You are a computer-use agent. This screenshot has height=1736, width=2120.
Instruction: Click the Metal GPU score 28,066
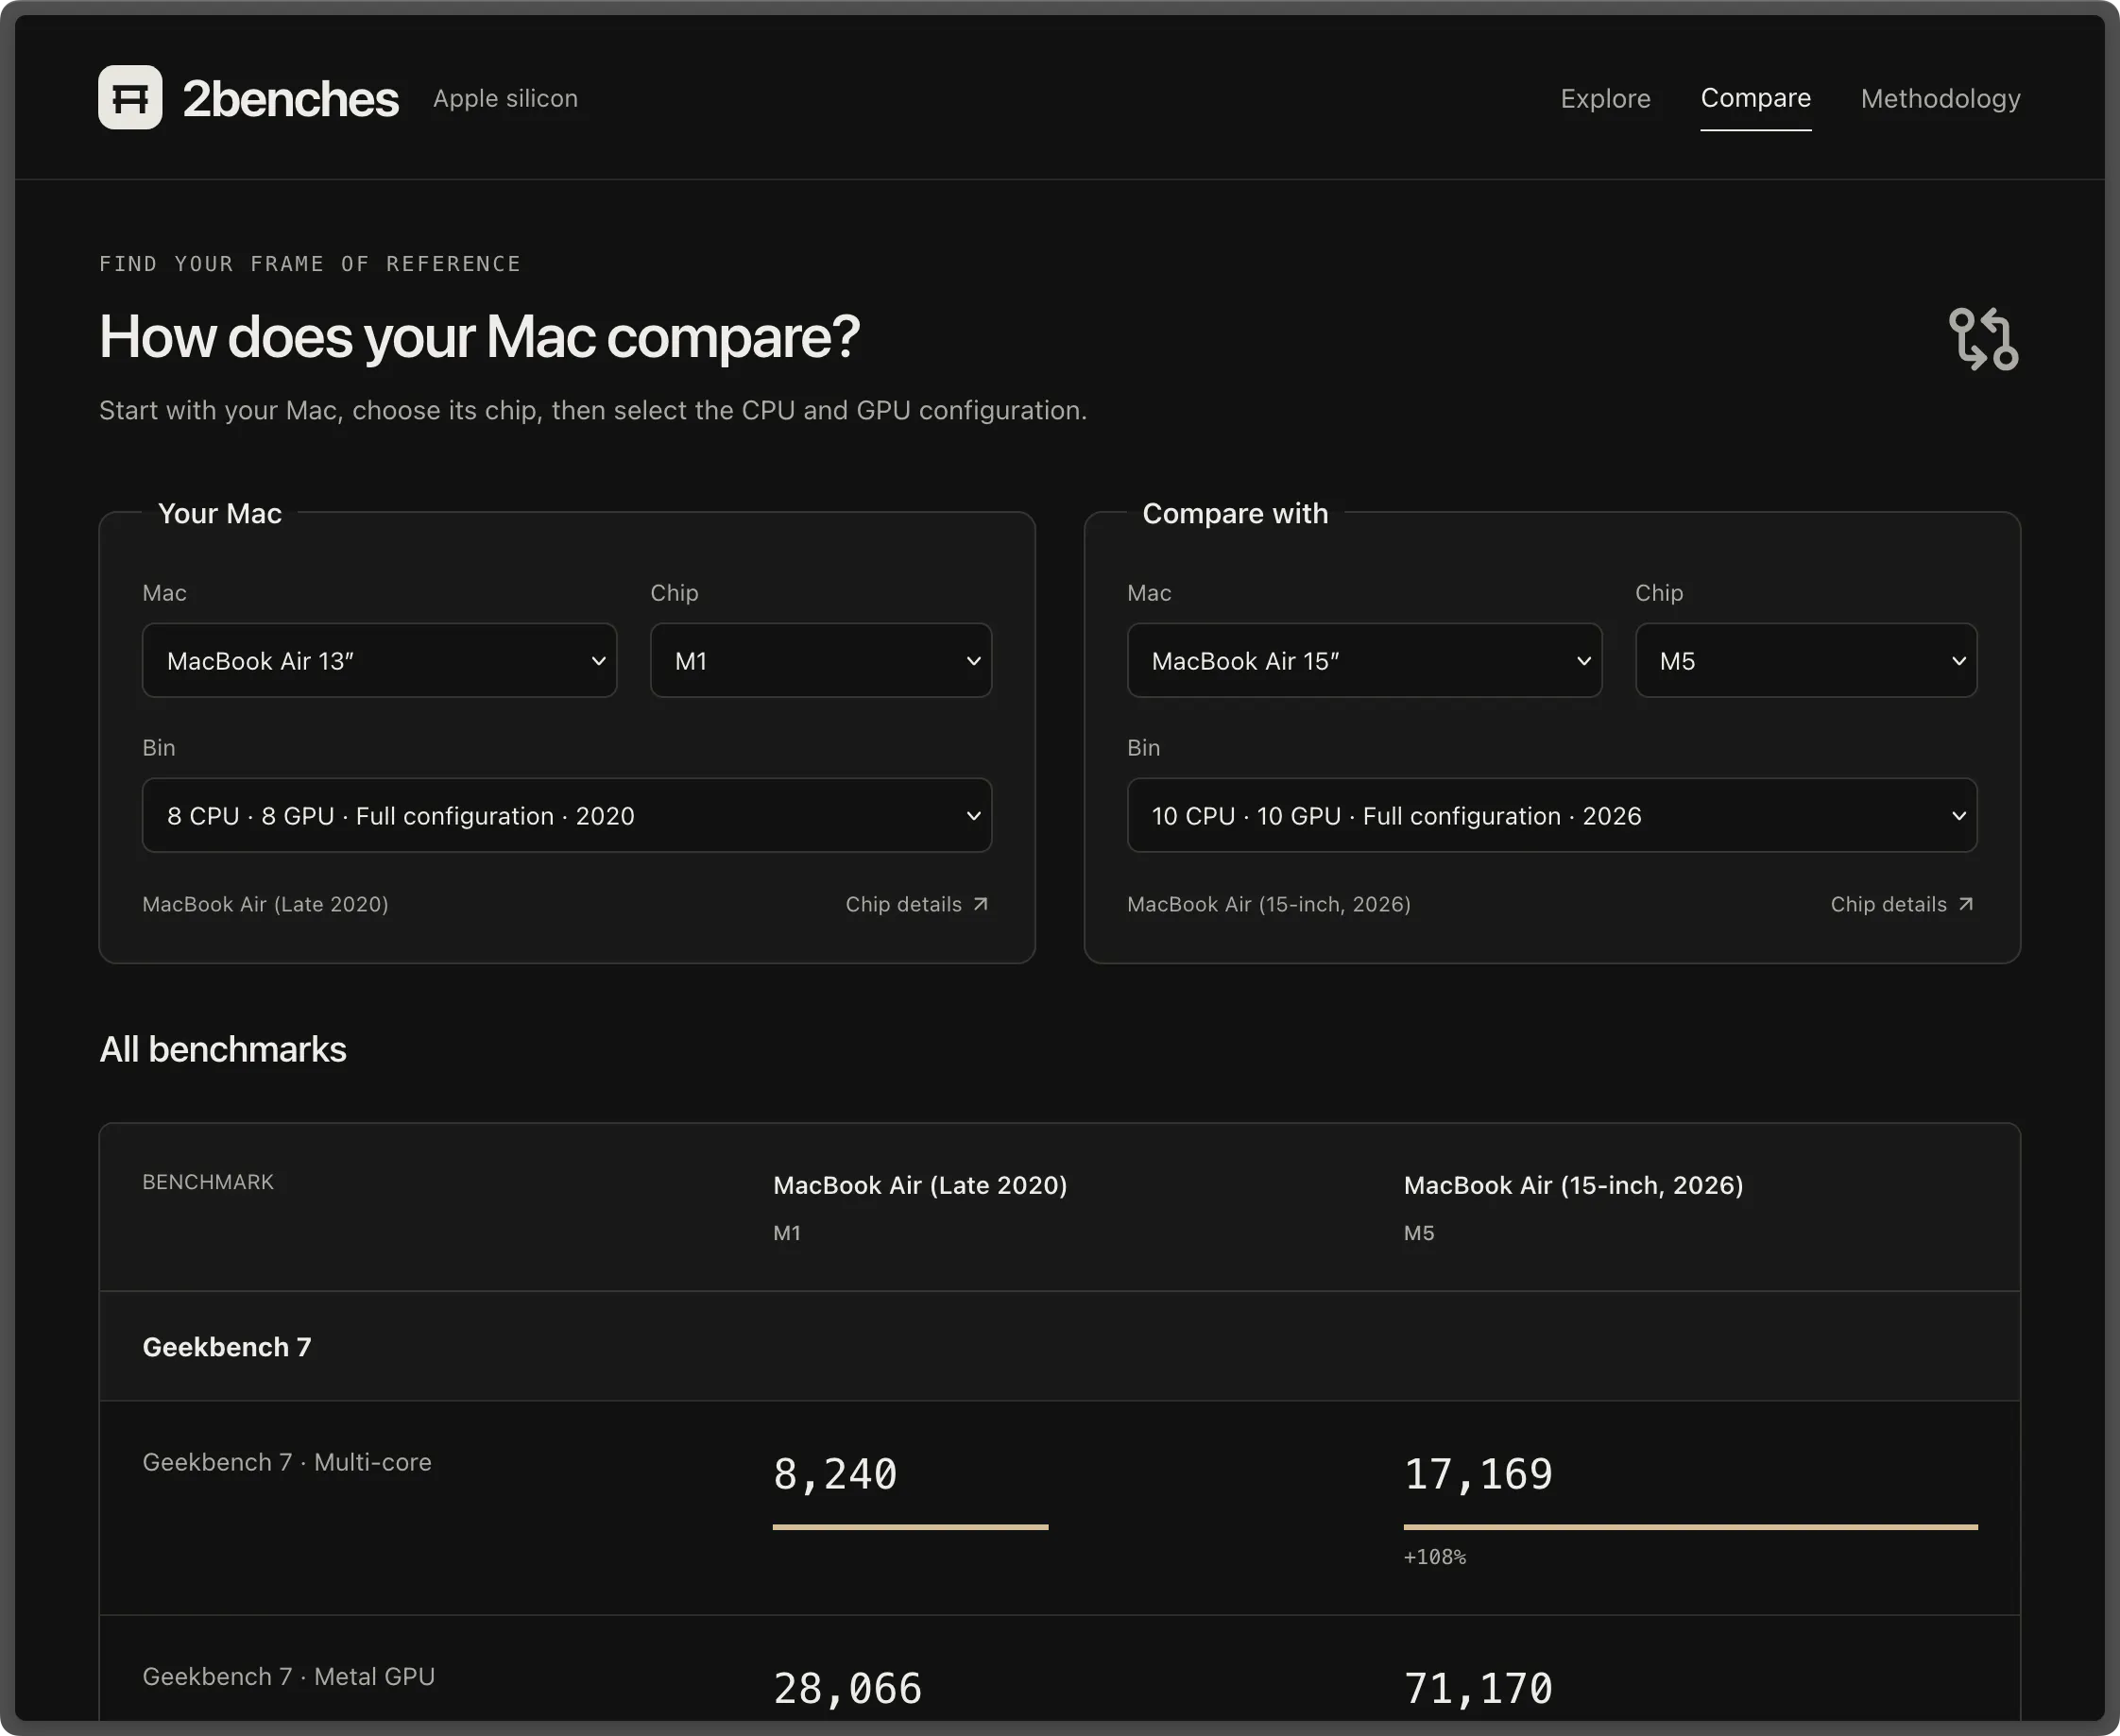click(x=848, y=1689)
